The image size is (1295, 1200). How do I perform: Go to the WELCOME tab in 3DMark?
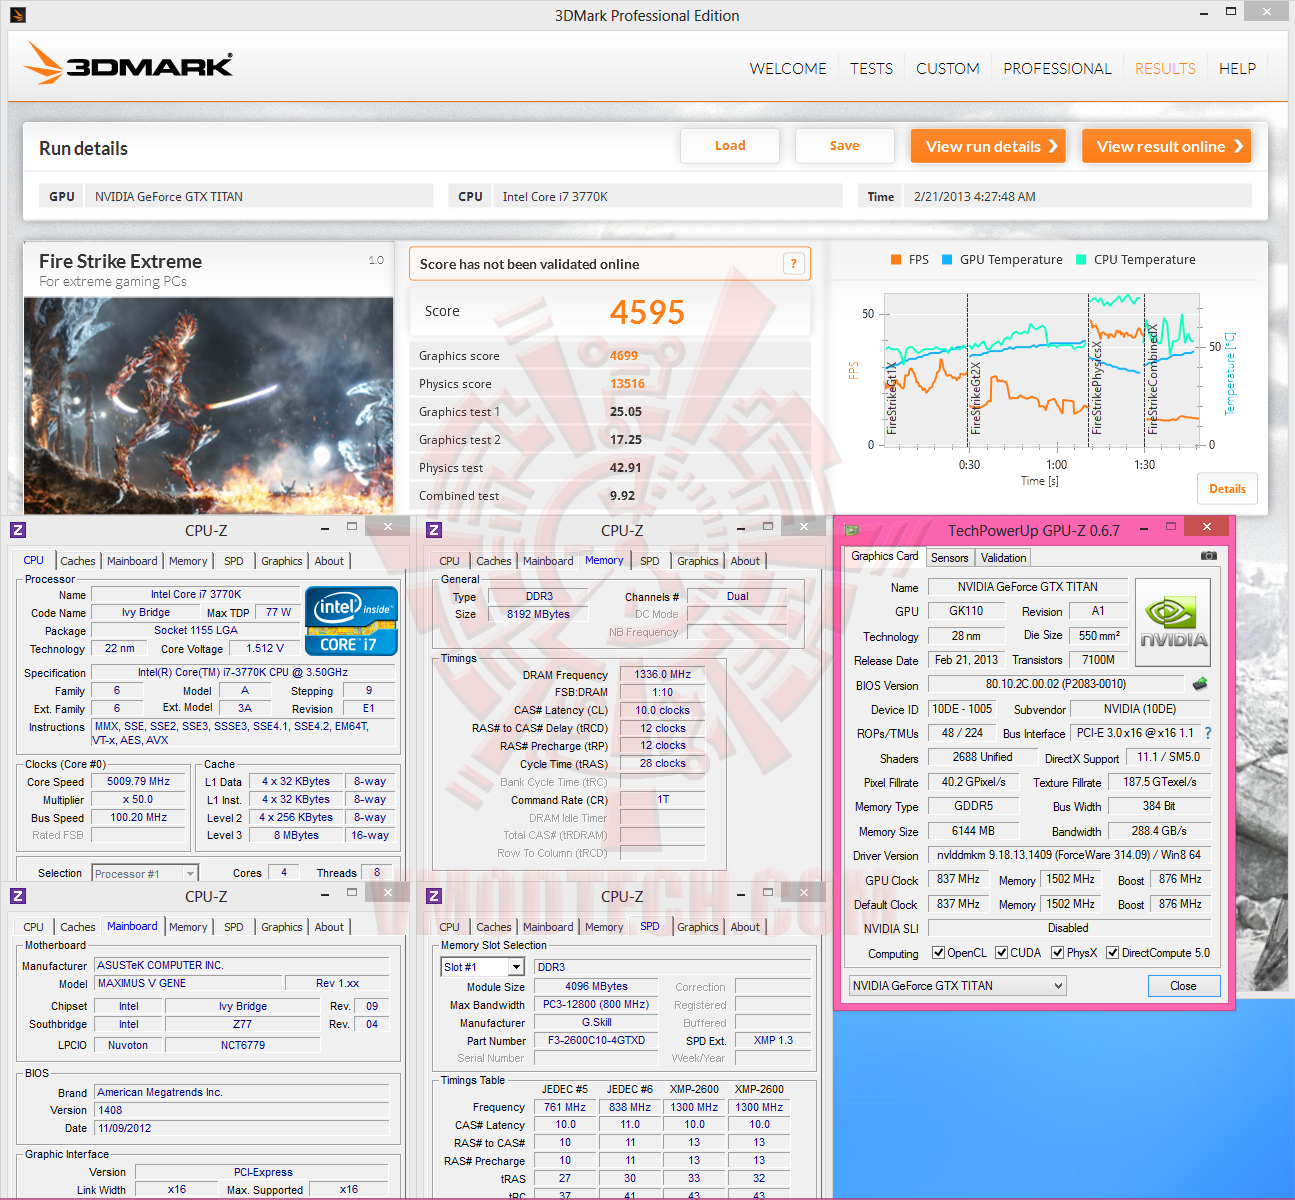point(788,69)
